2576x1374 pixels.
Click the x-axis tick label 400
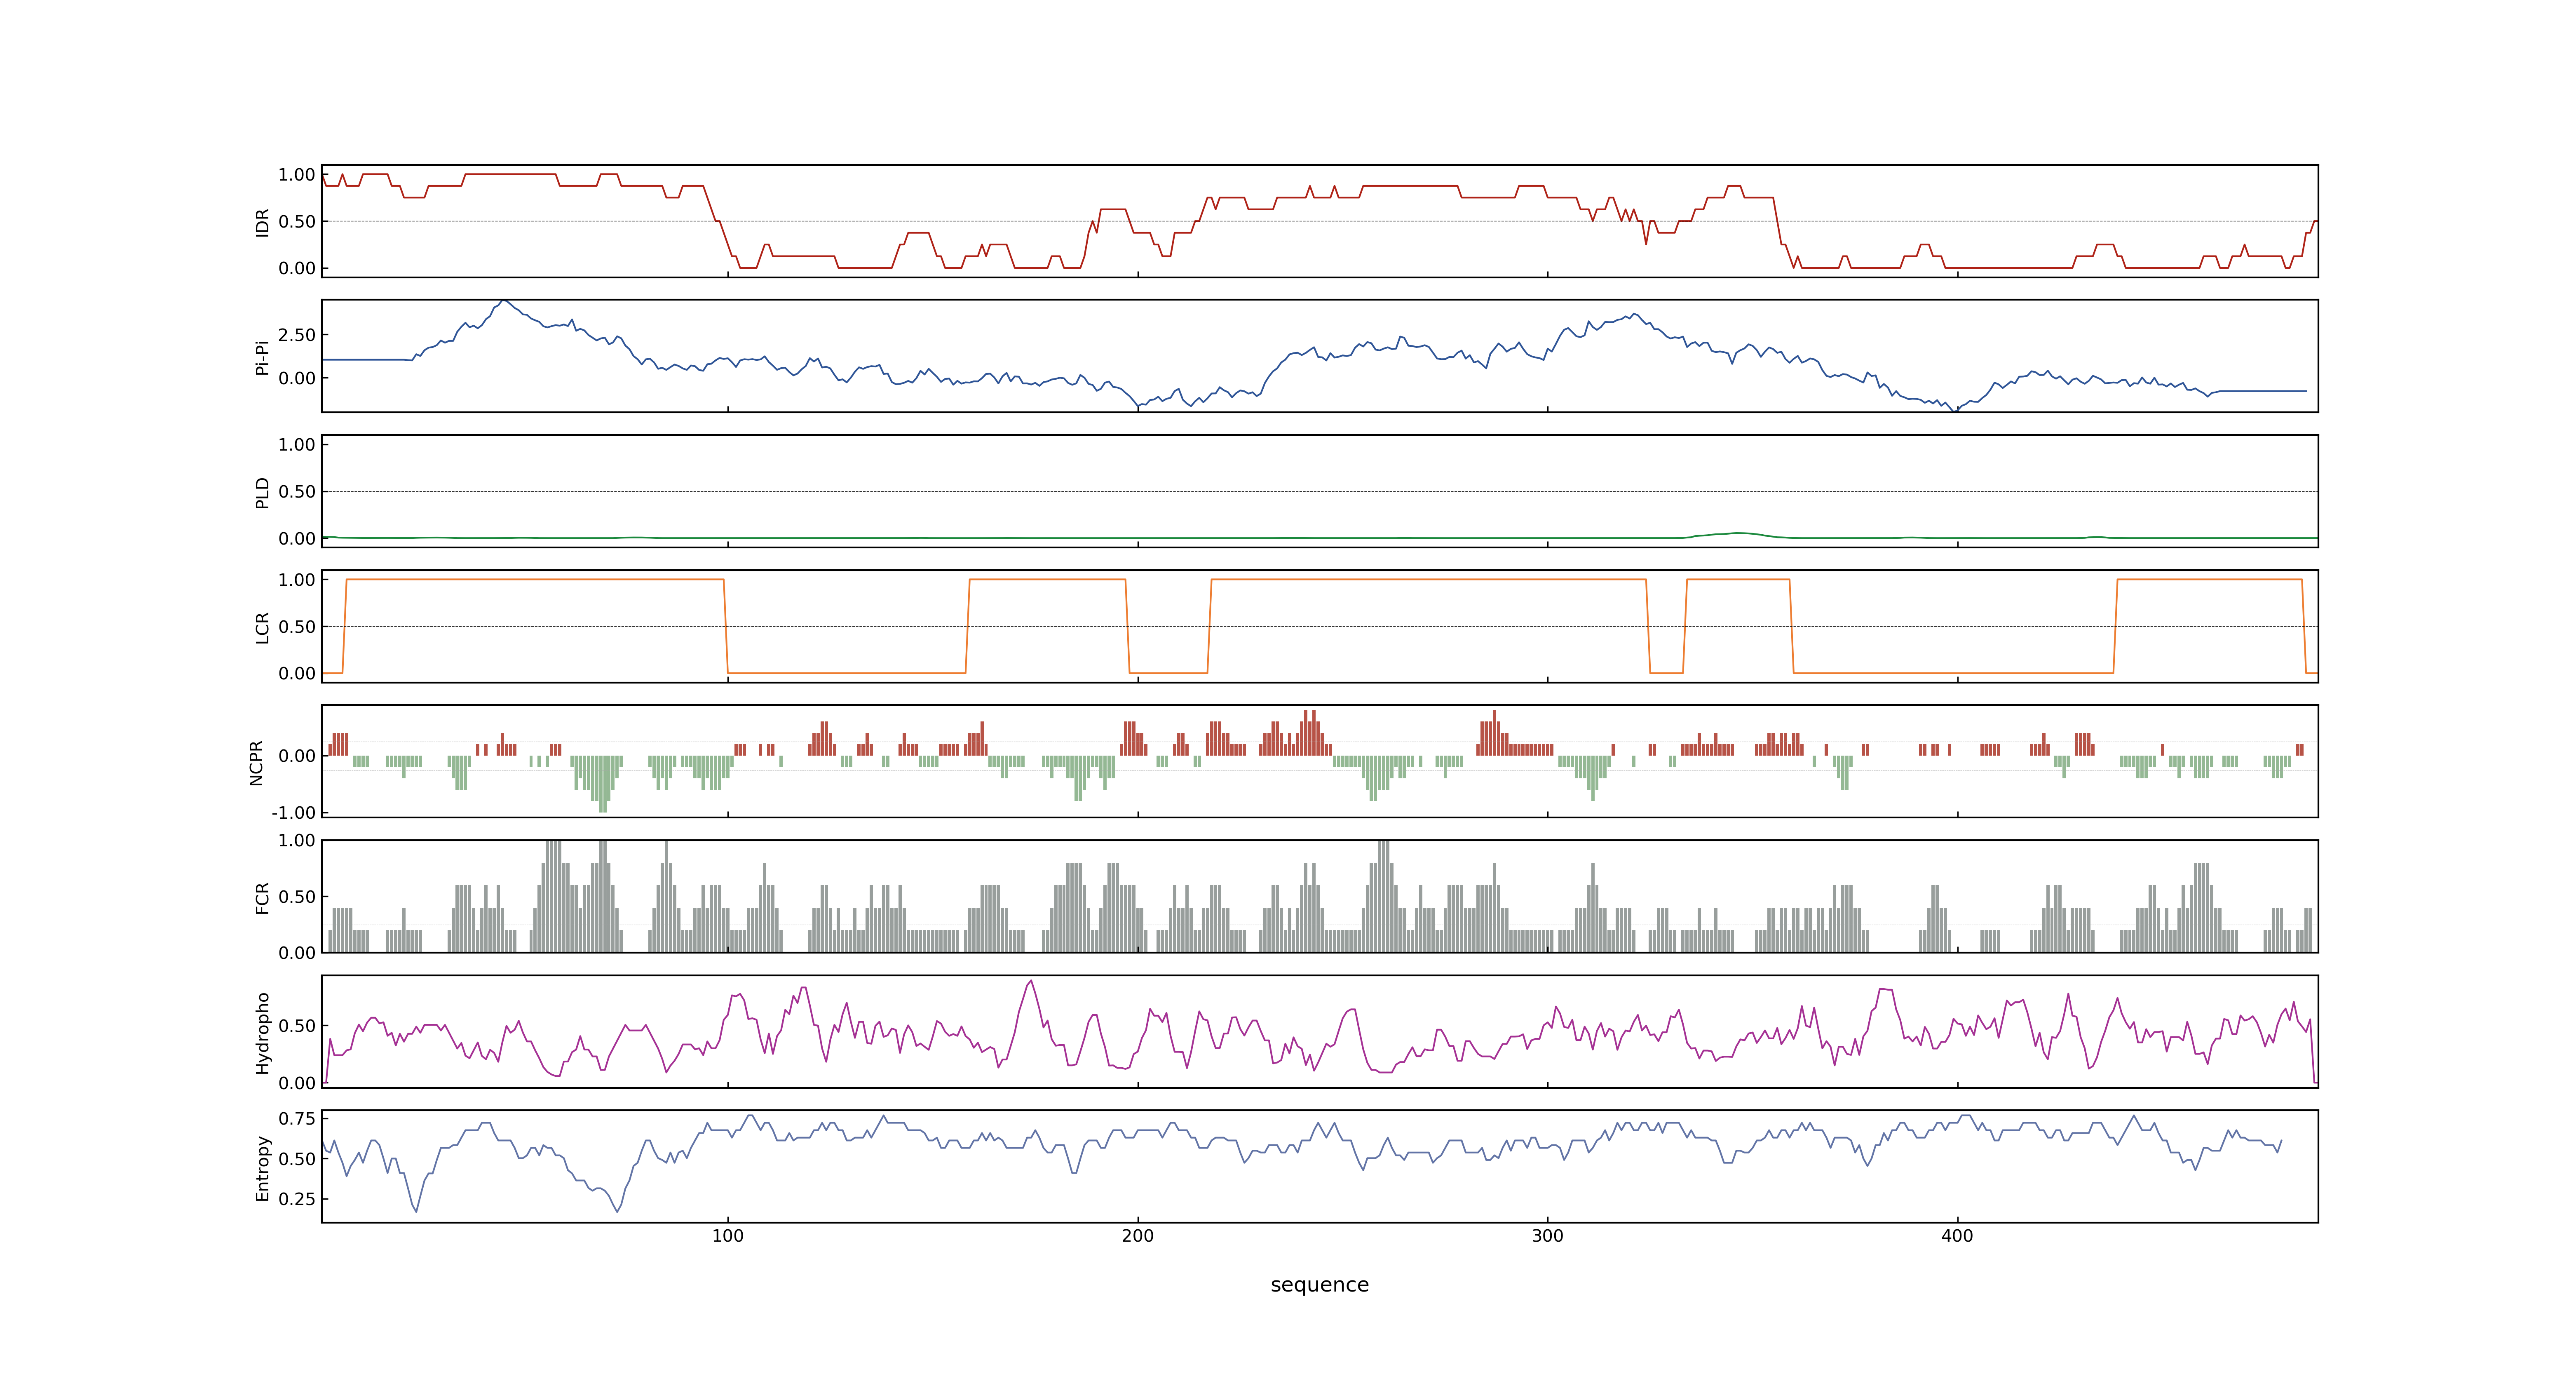[1957, 1236]
